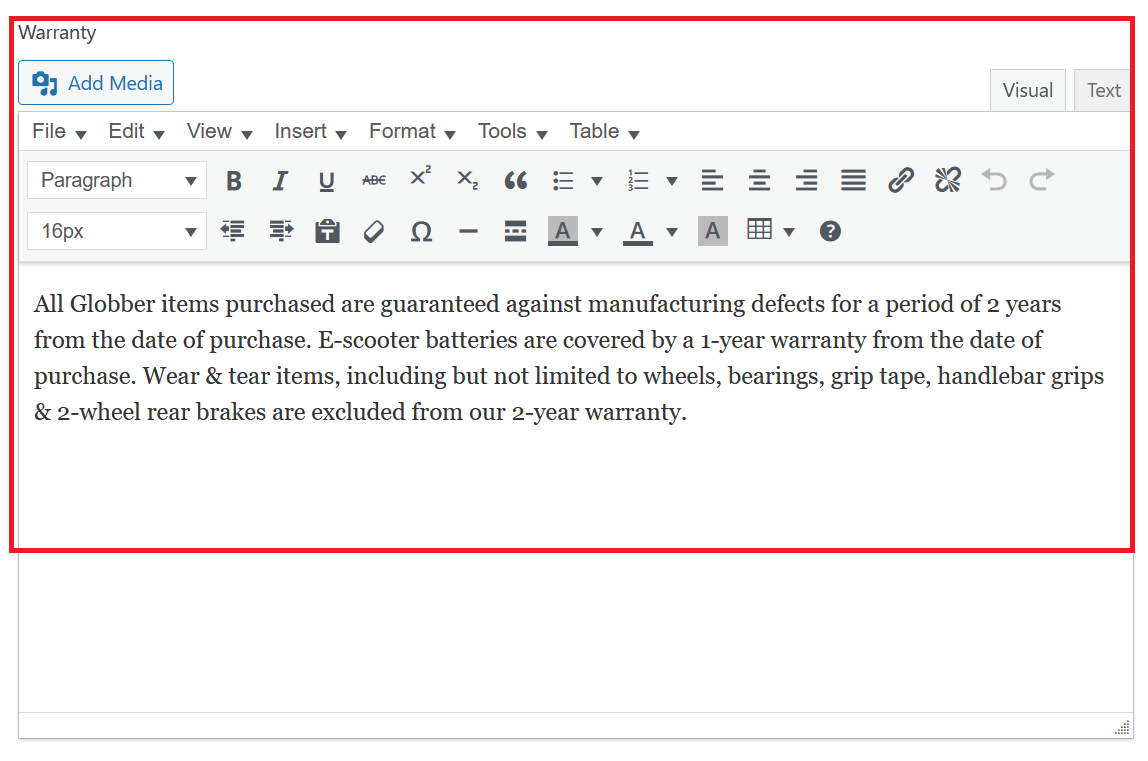Viewport: 1148px width, 761px height.
Task: Expand numbered list style options arrow
Action: 671,181
